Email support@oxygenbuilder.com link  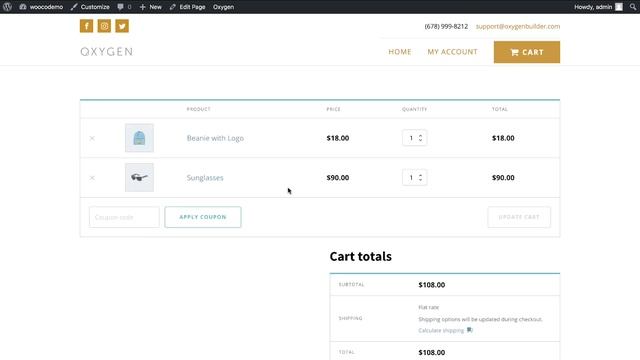pos(518,26)
